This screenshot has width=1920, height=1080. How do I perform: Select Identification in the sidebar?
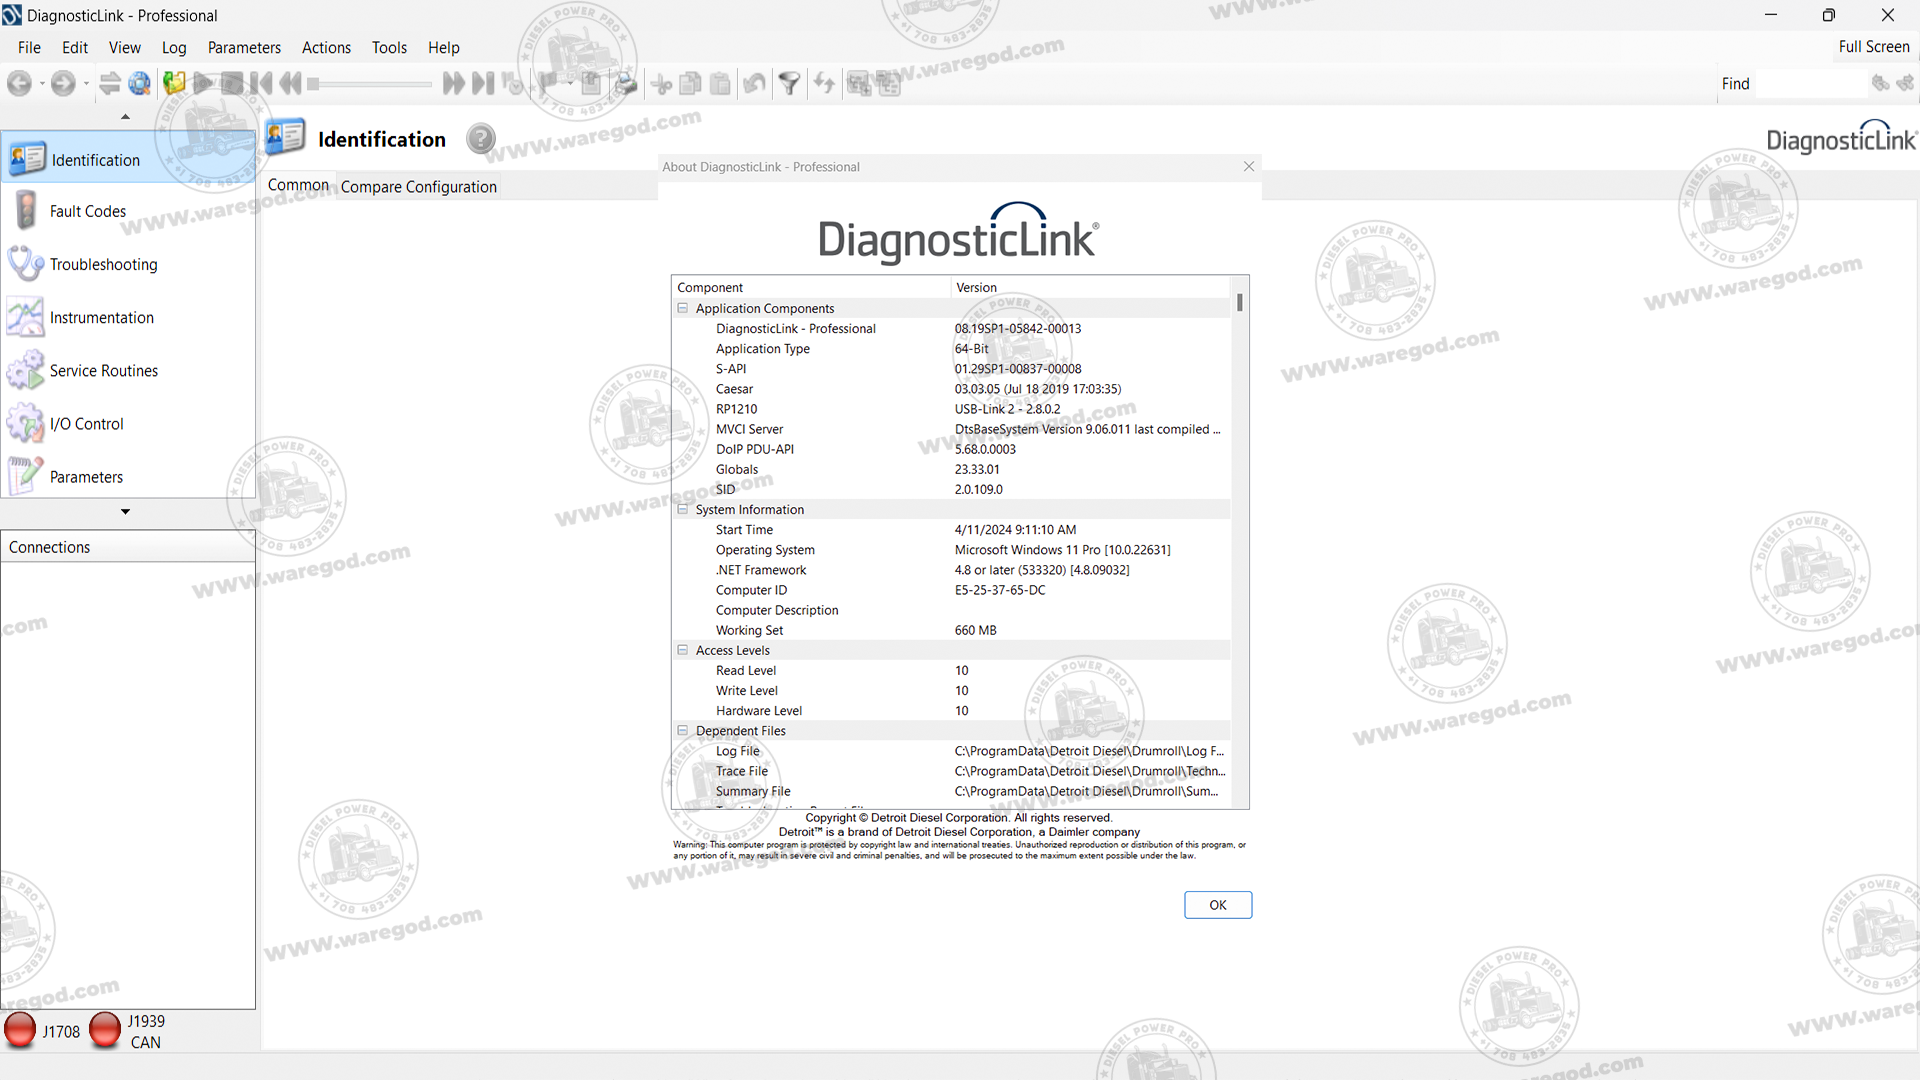128,159
